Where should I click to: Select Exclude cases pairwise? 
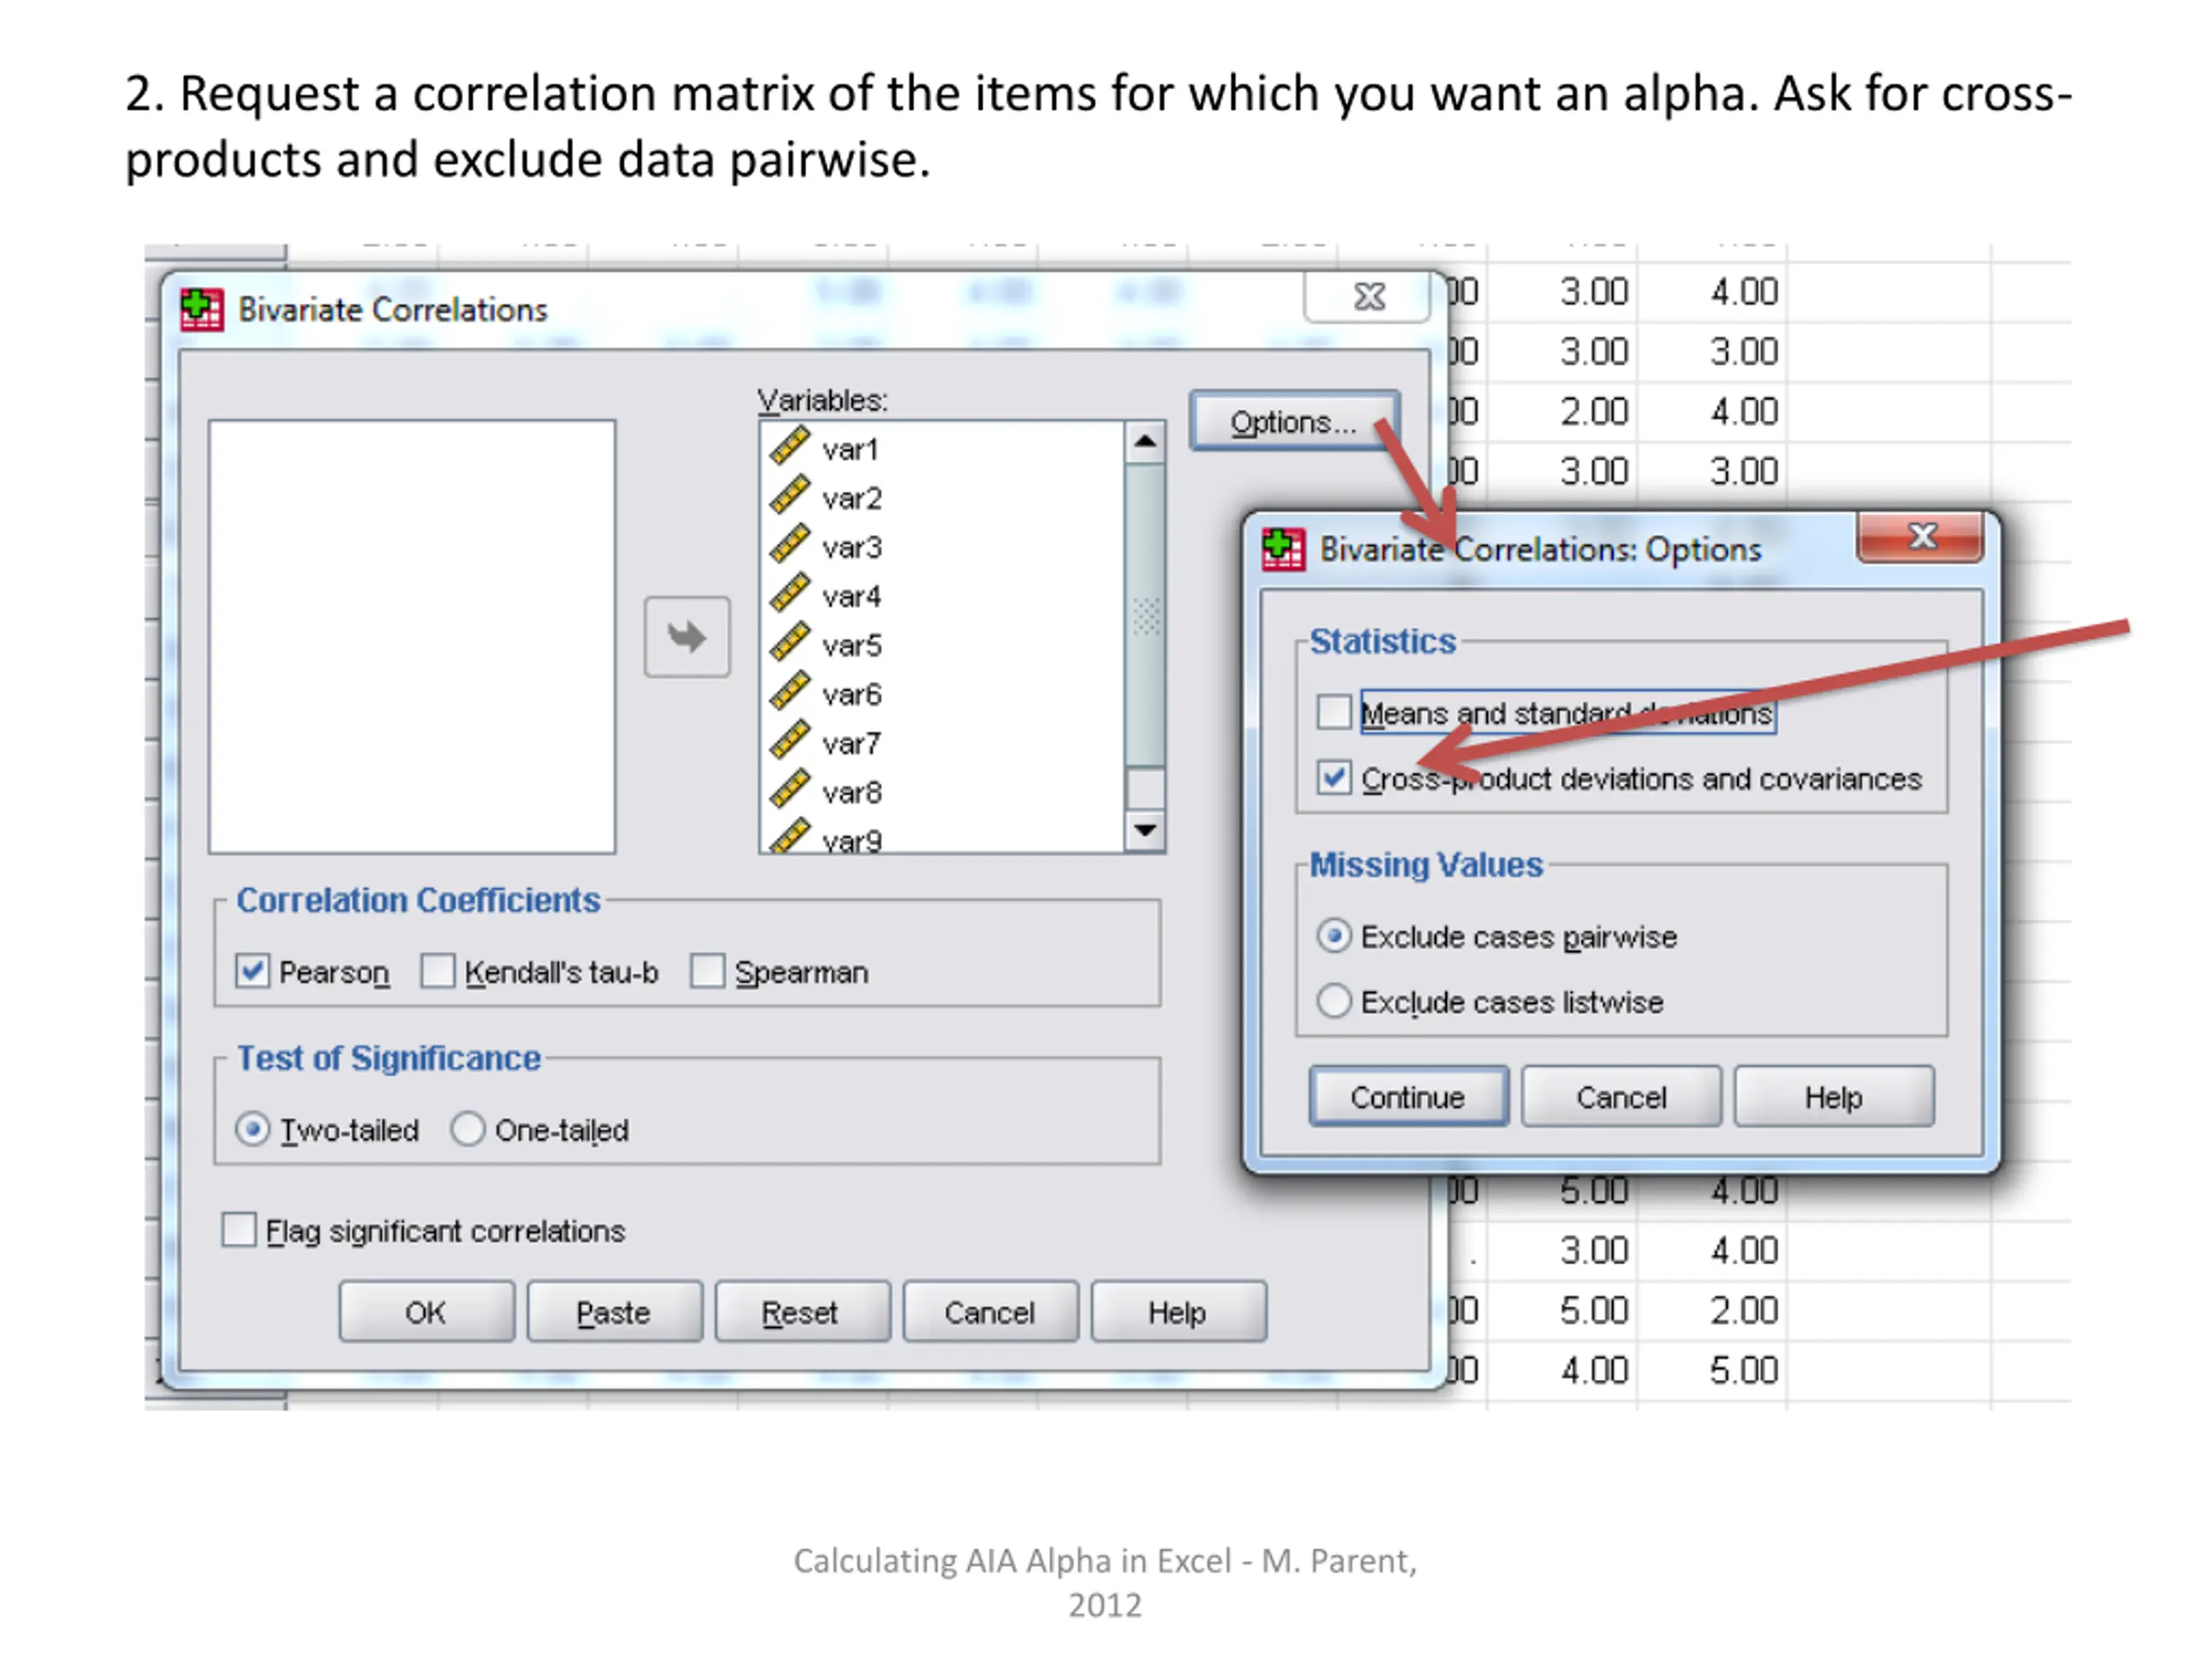tap(1334, 936)
